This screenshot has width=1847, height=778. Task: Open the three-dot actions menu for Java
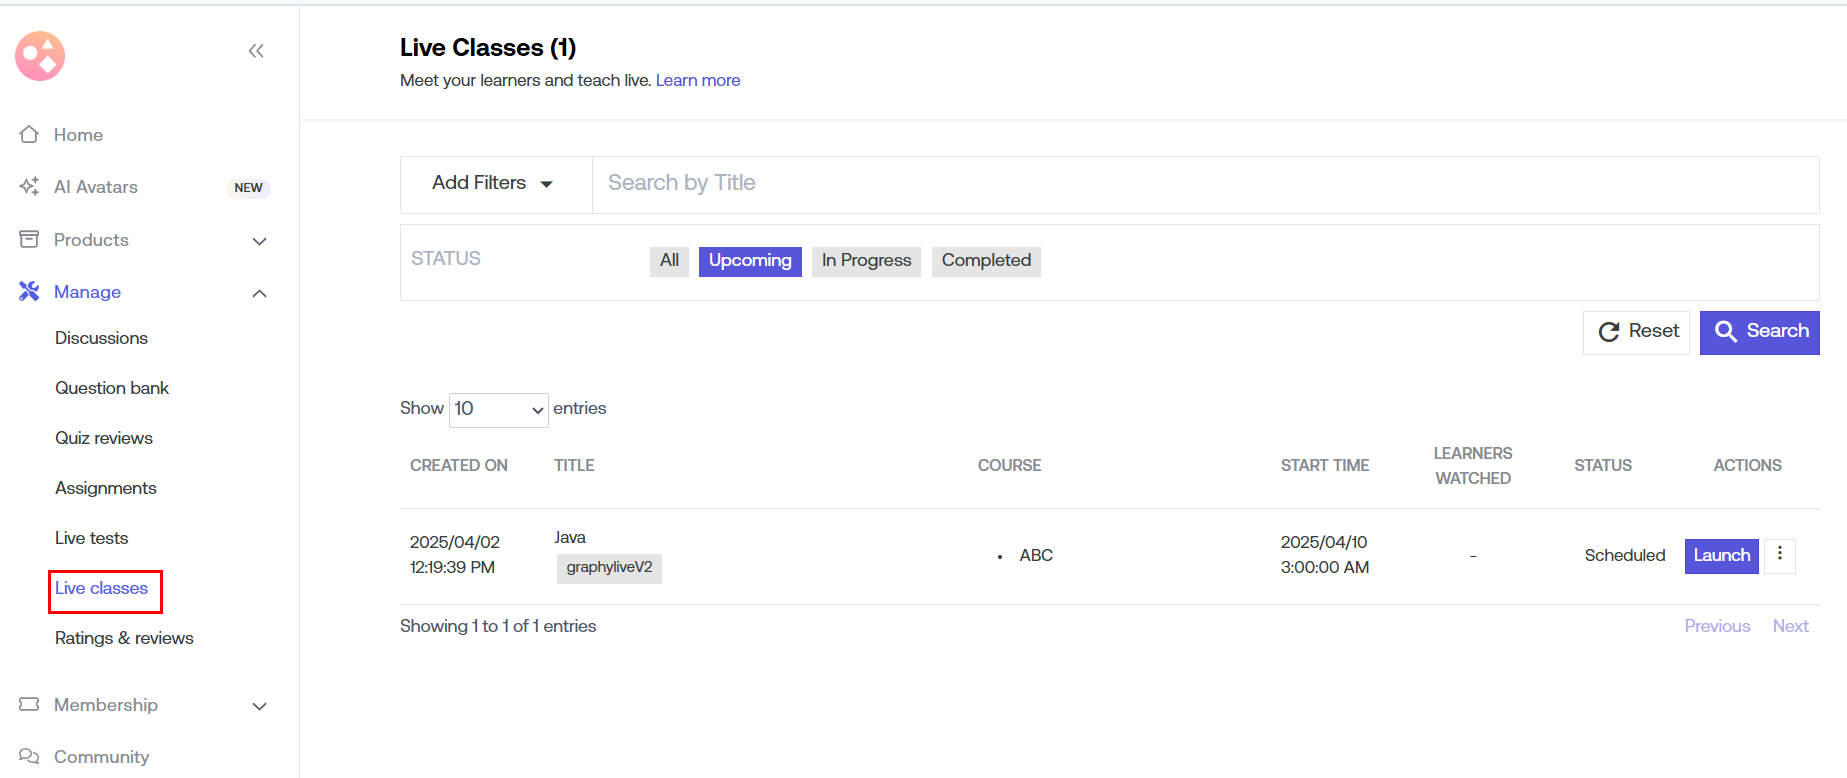(x=1779, y=555)
